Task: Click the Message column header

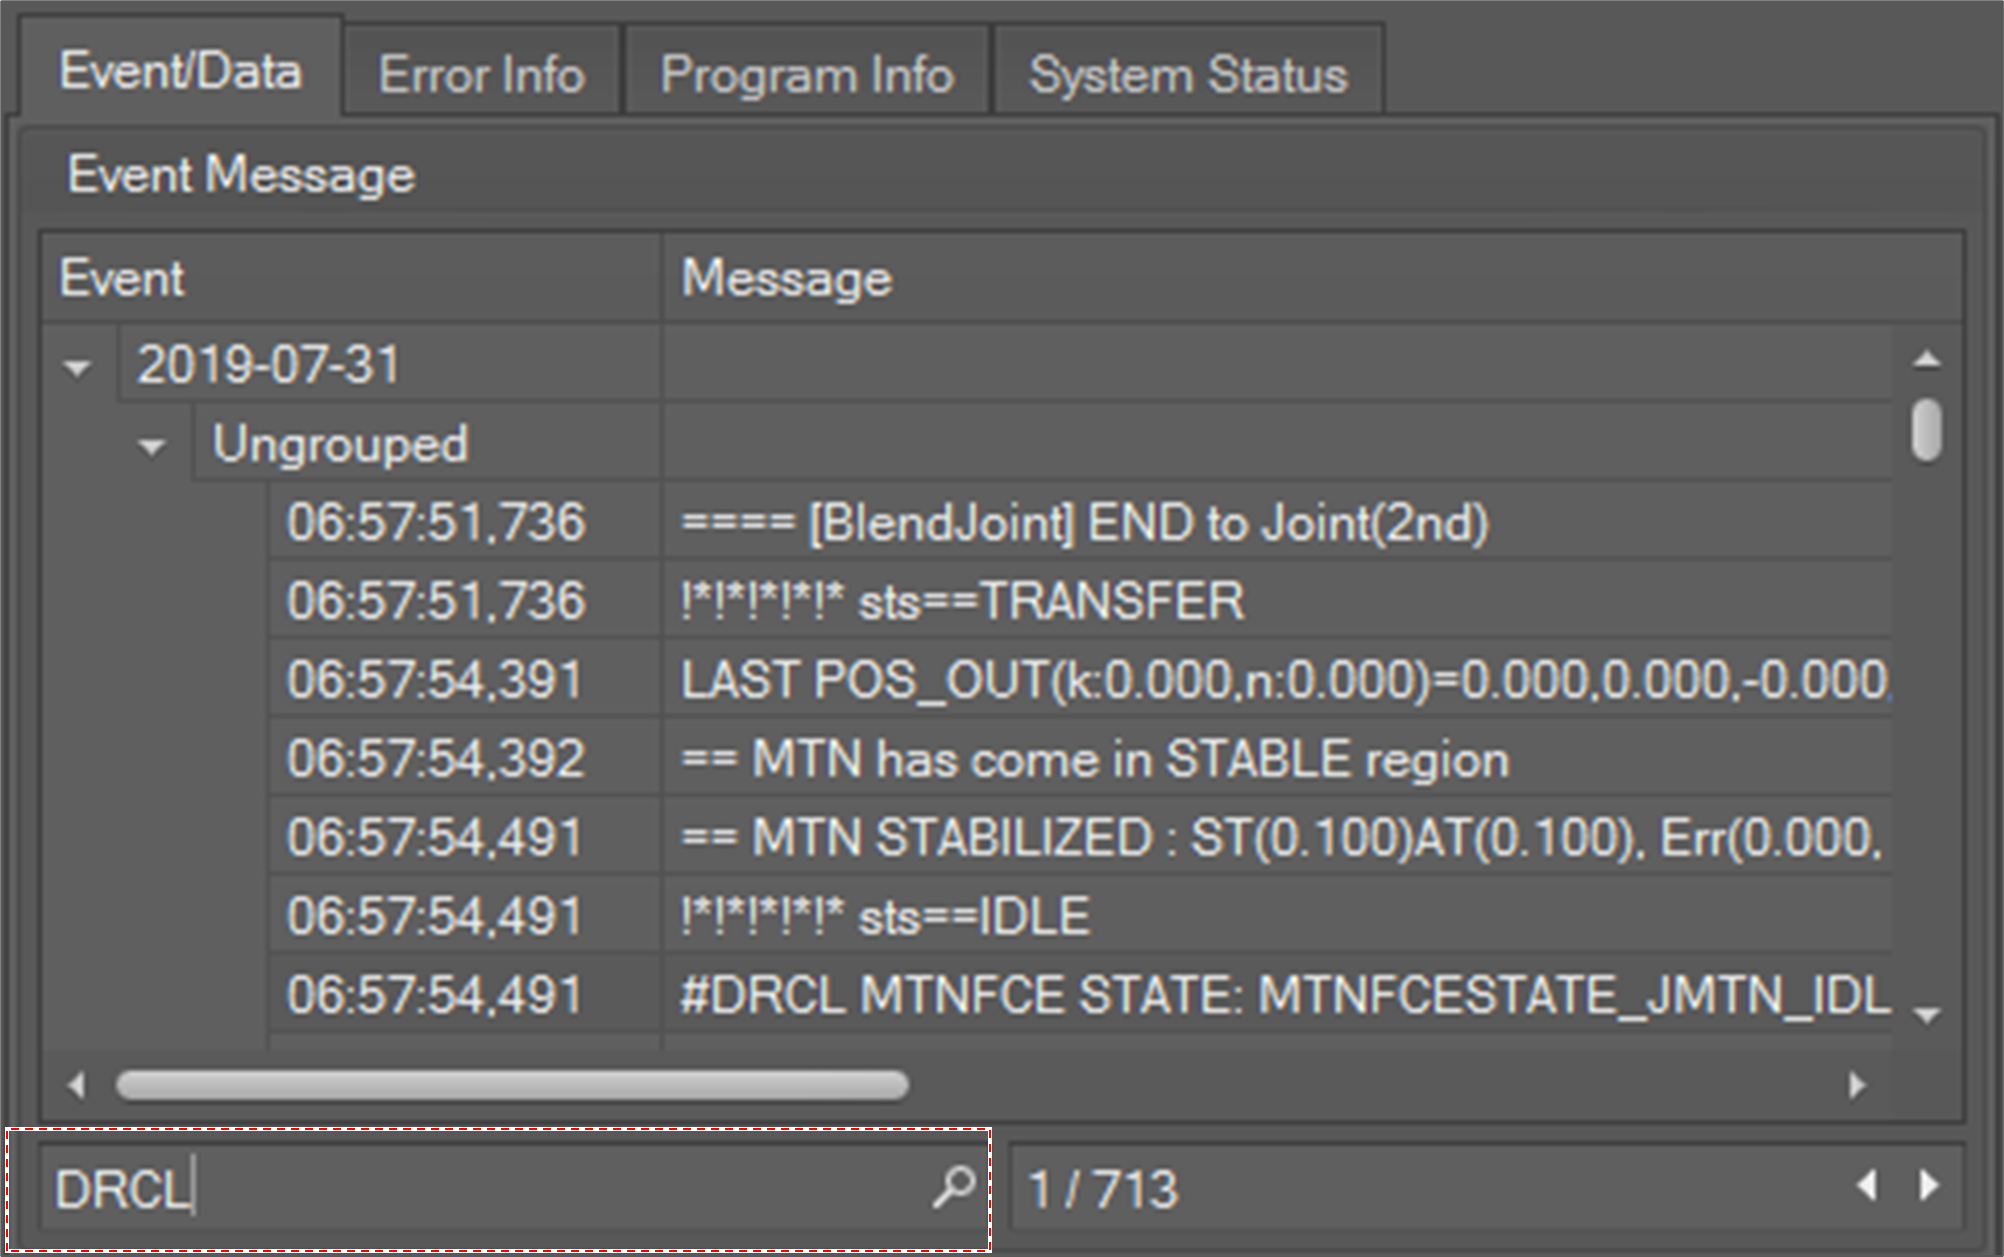Action: [1300, 278]
